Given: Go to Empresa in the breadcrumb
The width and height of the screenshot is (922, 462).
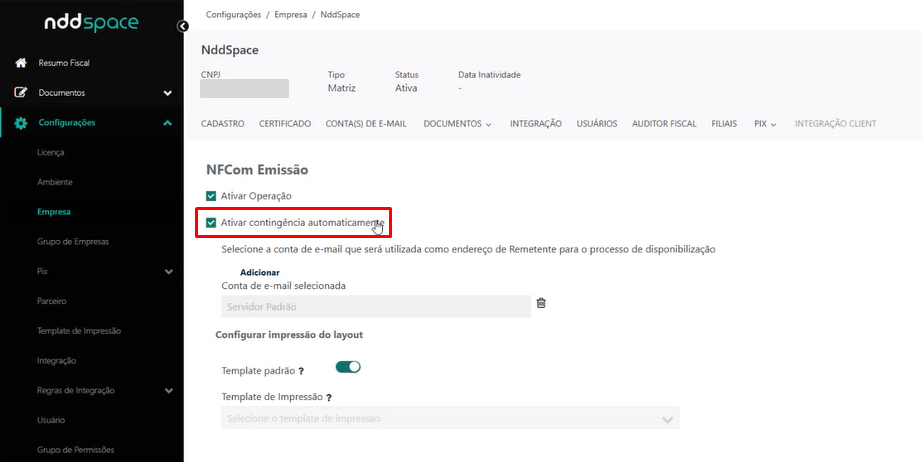Looking at the screenshot, I should point(292,16).
